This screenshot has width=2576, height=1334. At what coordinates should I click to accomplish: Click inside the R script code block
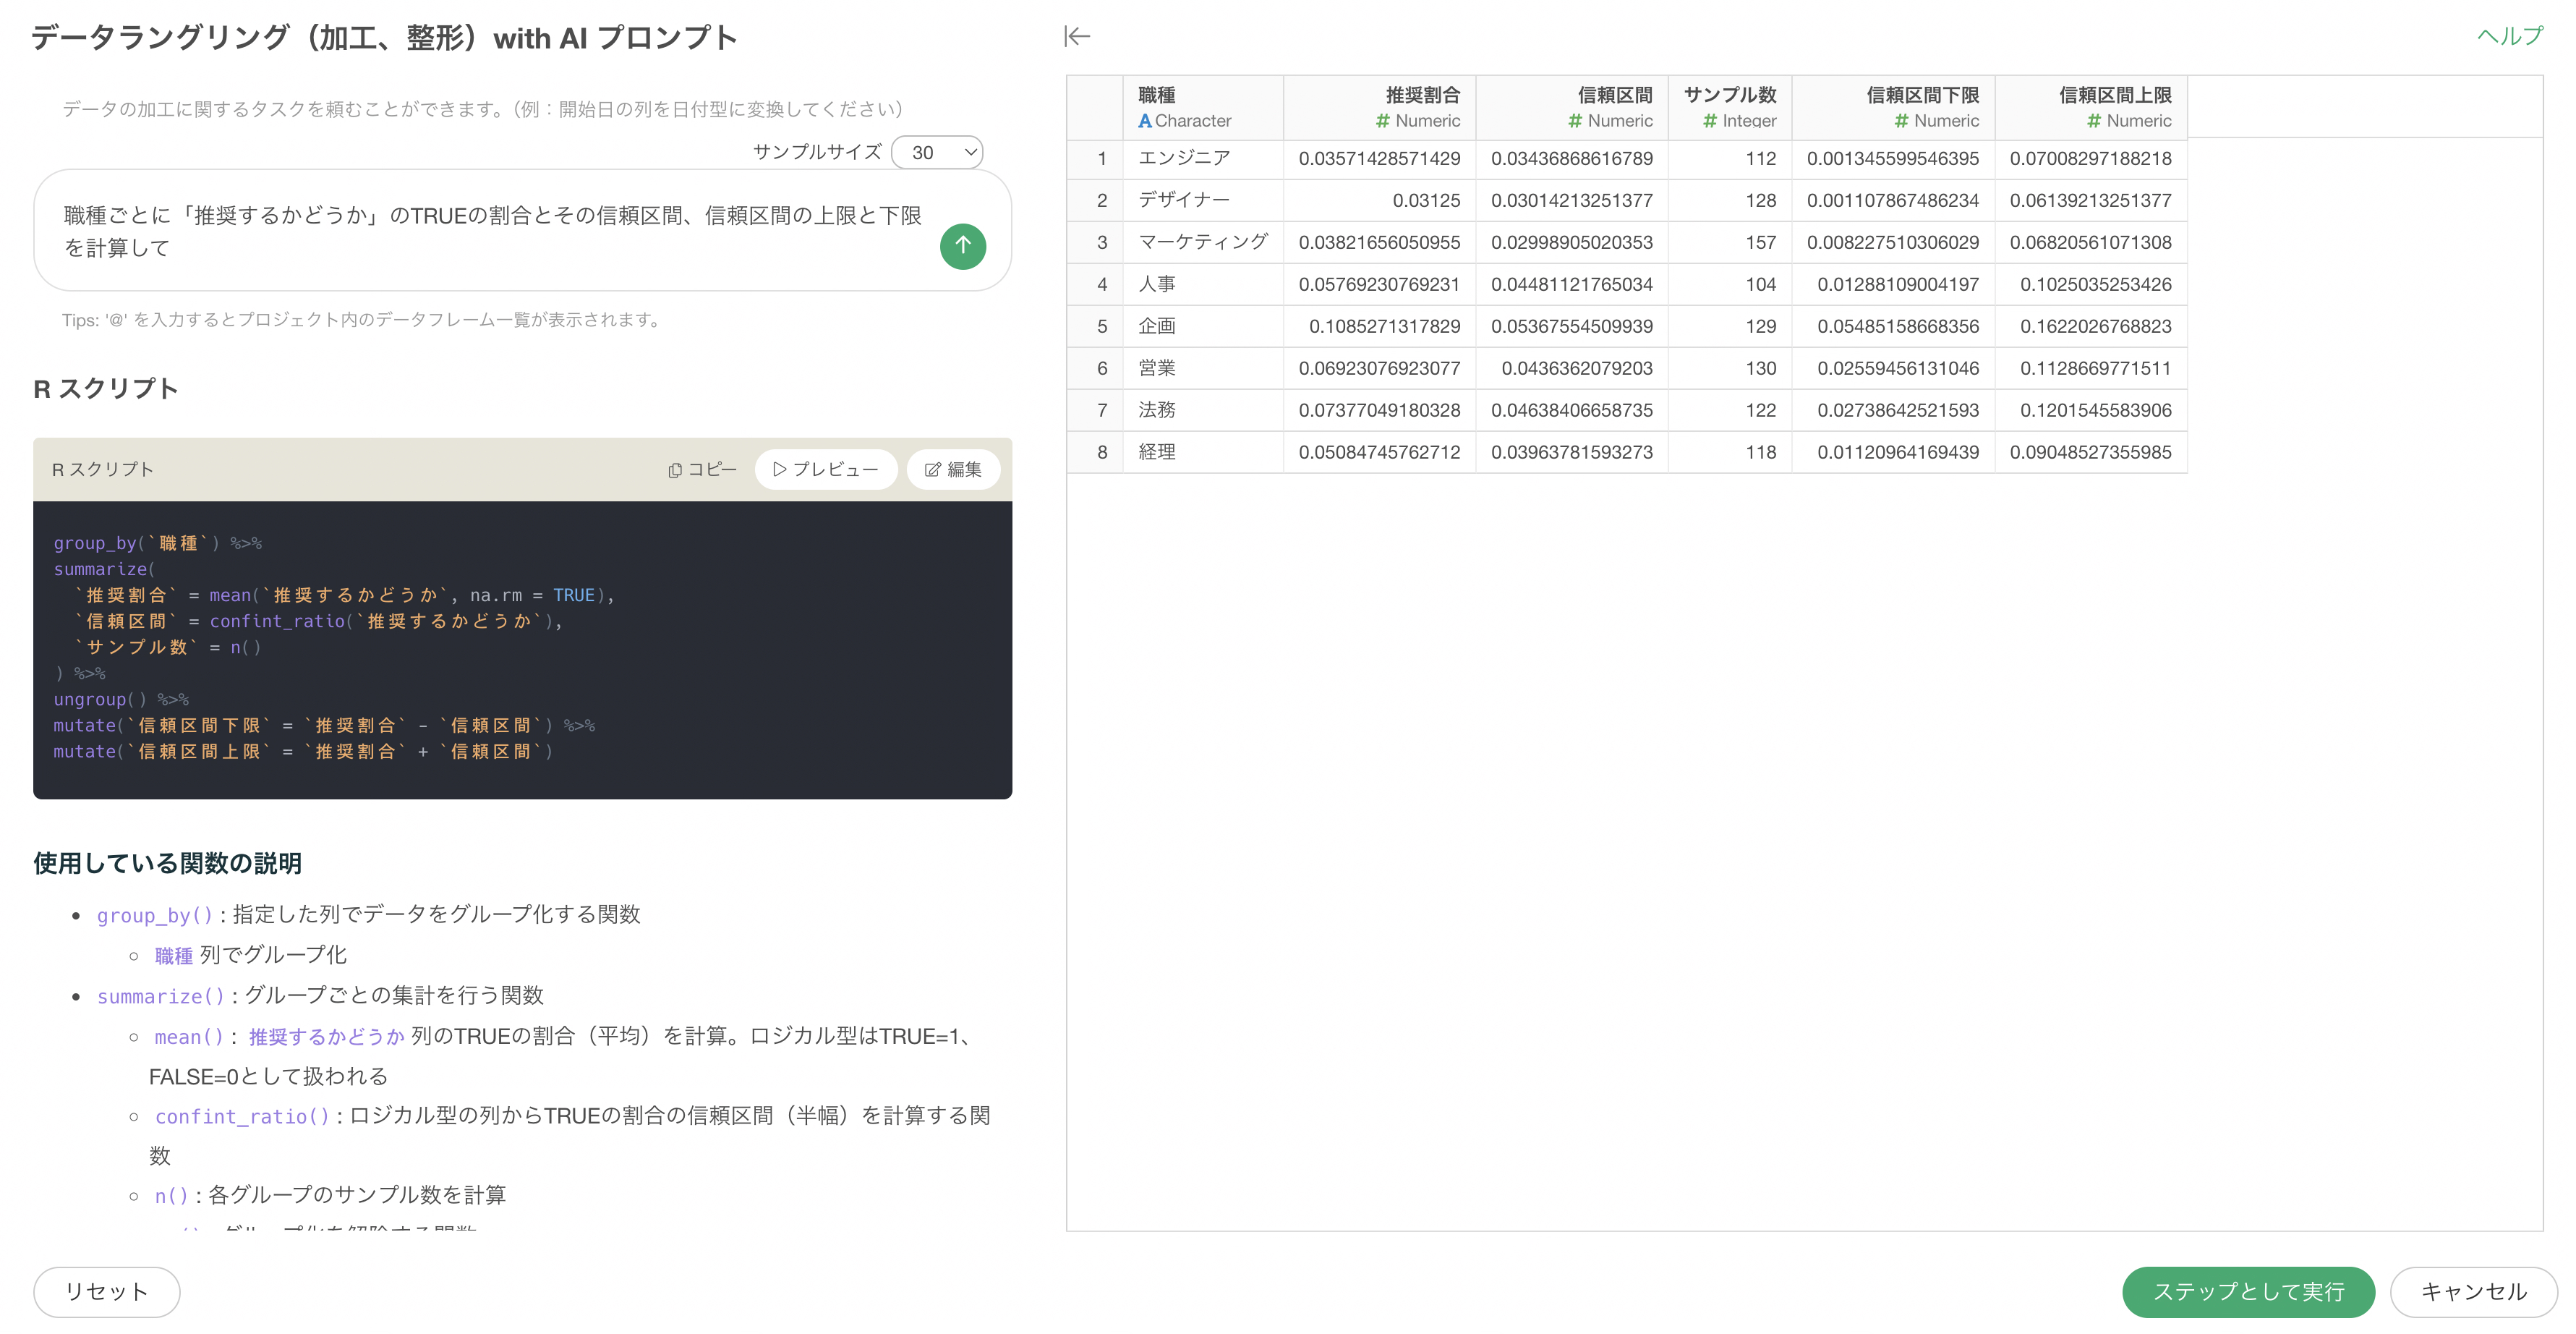(522, 649)
